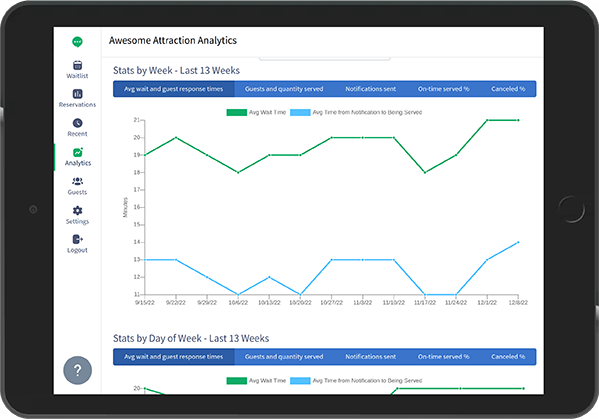The height and width of the screenshot is (419, 599).
Task: Switch day-of-week stats to 'Notifications sent'
Action: [x=371, y=357]
